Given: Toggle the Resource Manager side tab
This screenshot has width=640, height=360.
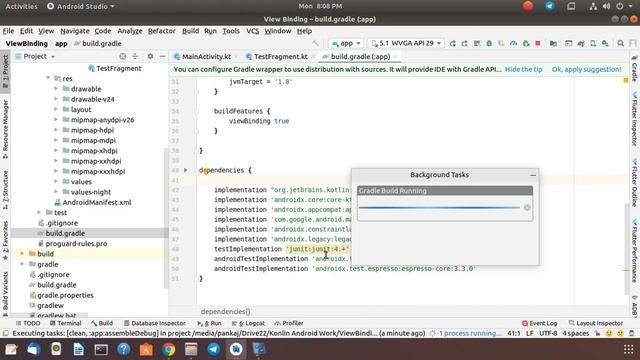Looking at the screenshot, I should (5, 129).
